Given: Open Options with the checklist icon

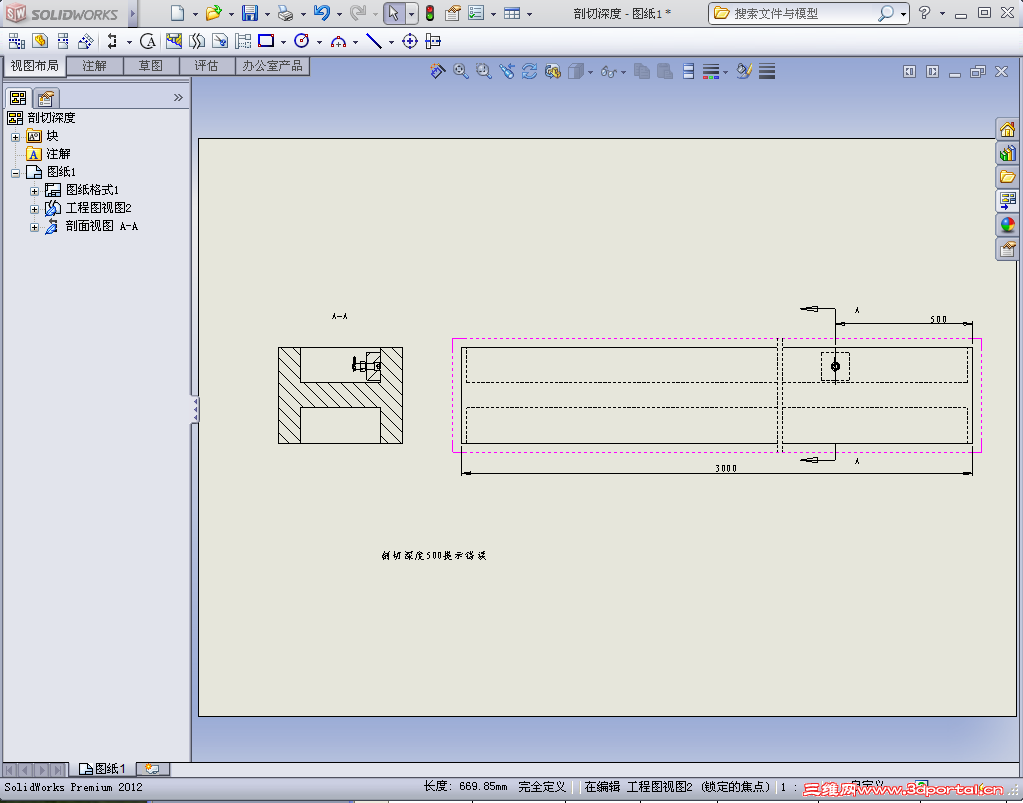Looking at the screenshot, I should click(x=476, y=13).
